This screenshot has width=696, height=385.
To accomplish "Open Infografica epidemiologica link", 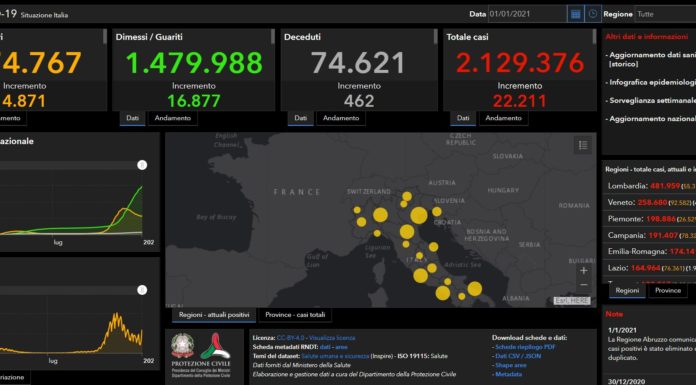I will click(651, 83).
